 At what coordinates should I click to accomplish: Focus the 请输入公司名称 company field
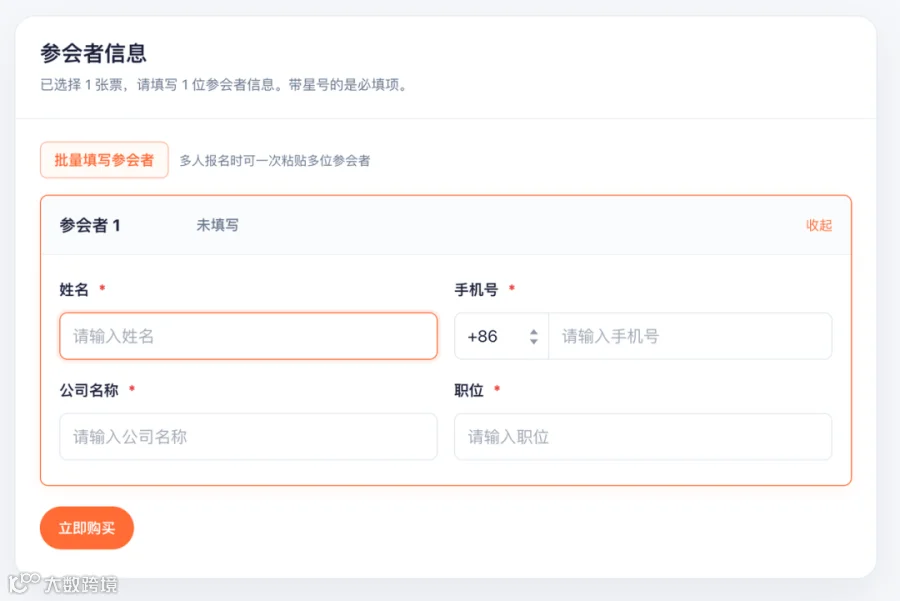(x=249, y=437)
